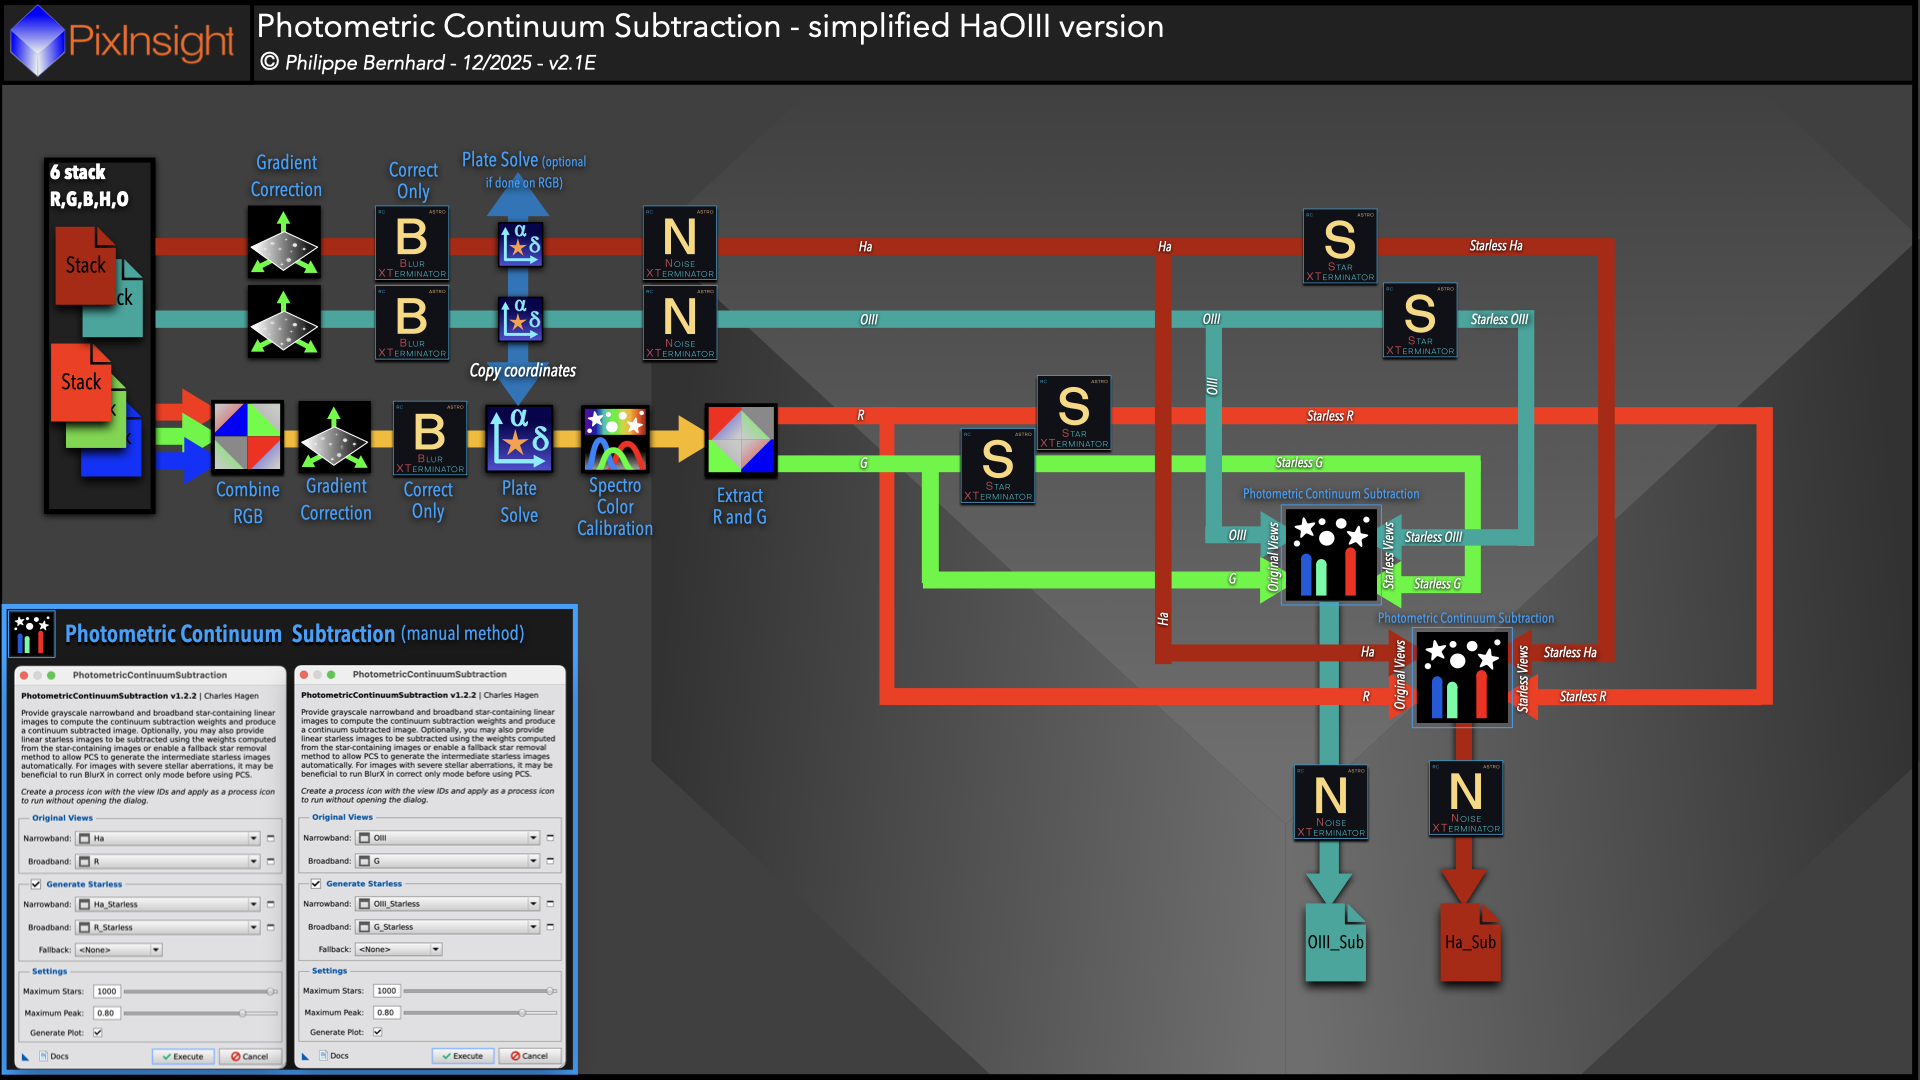Click the Maximum Peak slider in the left dialog
The image size is (1920, 1080).
[x=242, y=1013]
